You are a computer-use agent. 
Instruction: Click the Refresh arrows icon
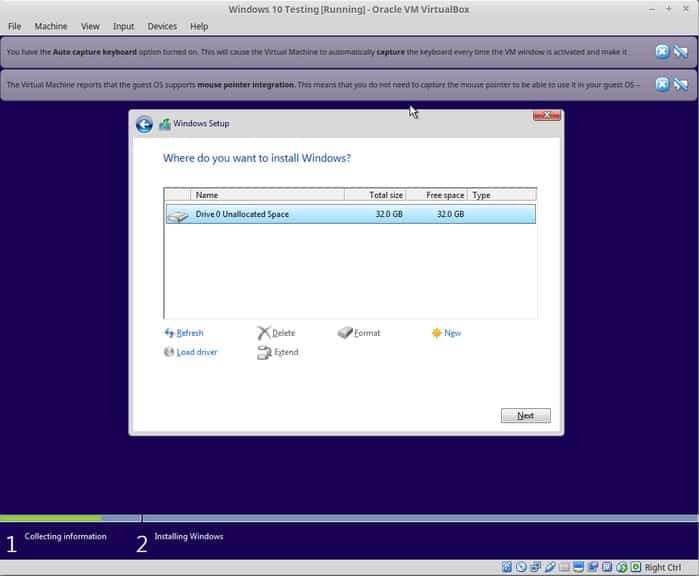tap(169, 333)
